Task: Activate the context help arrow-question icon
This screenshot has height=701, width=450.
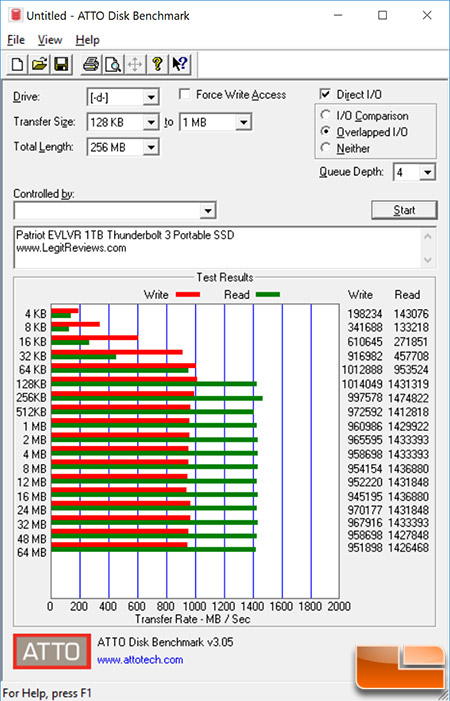Action: point(180,64)
